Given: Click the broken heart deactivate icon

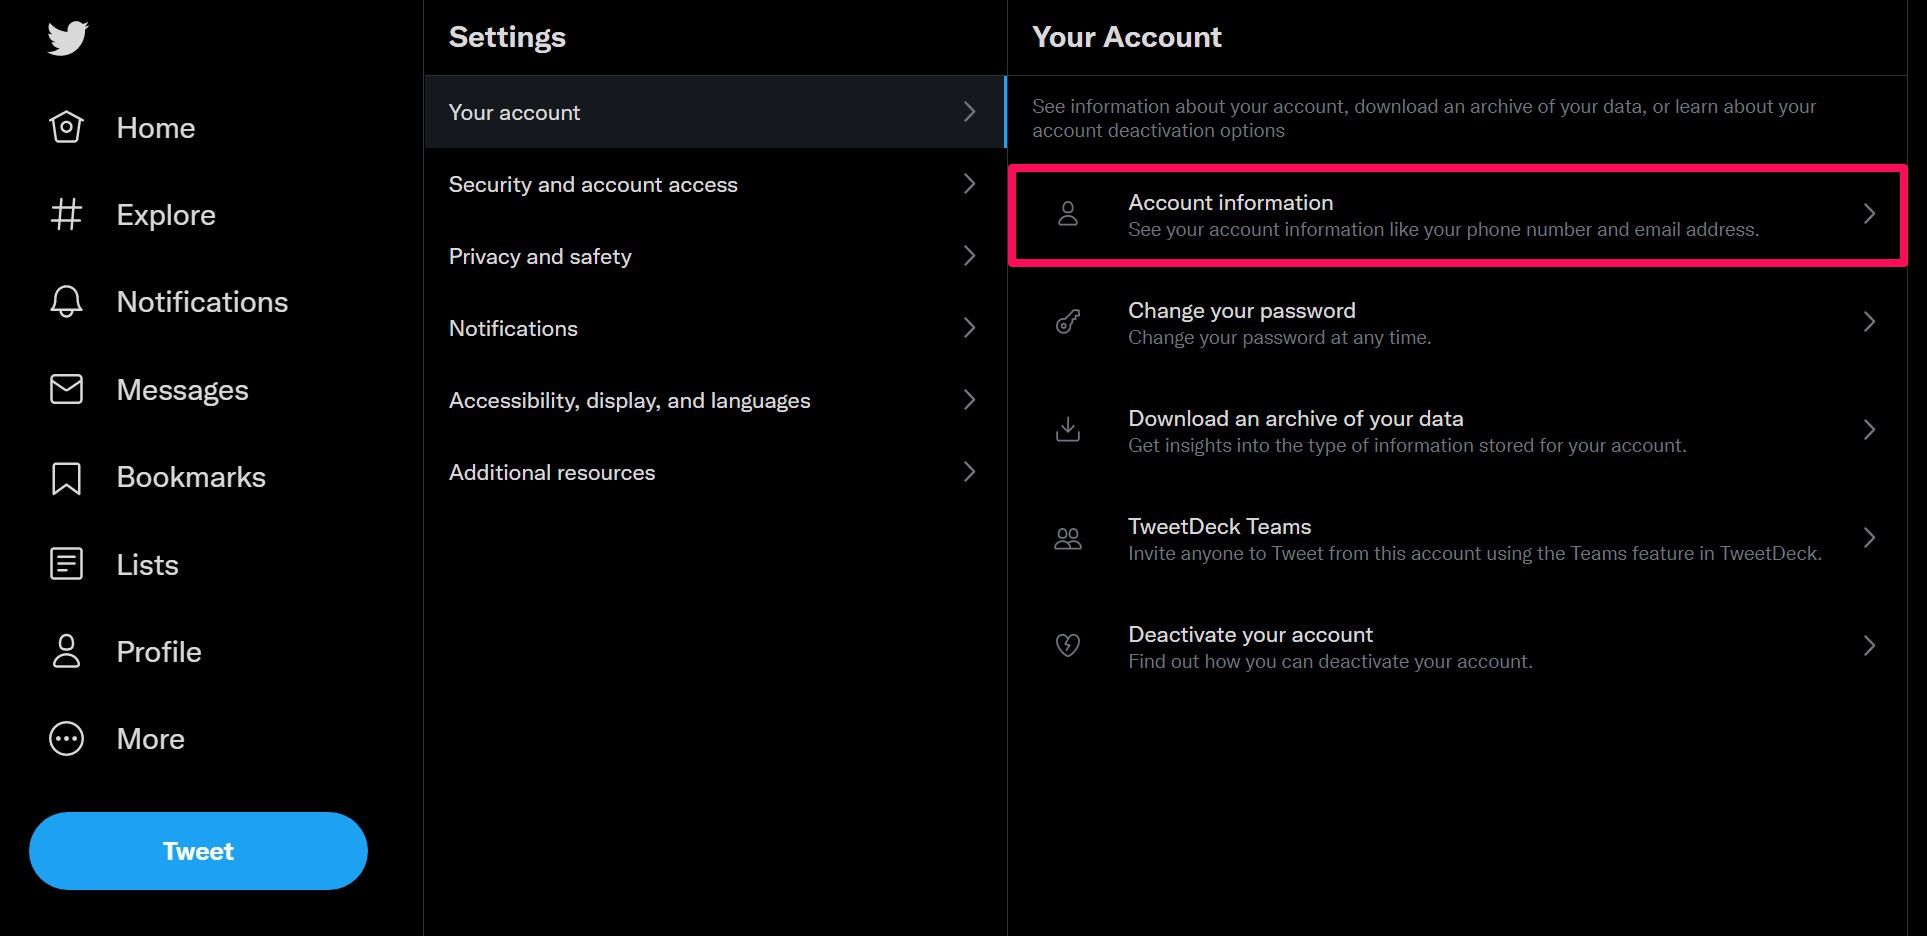Looking at the screenshot, I should click(x=1068, y=646).
